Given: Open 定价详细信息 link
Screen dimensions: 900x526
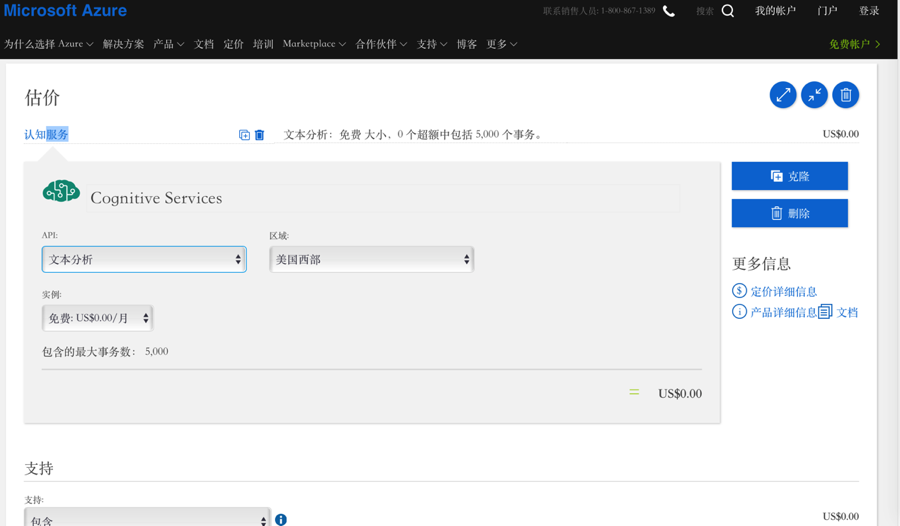Looking at the screenshot, I should click(783, 292).
